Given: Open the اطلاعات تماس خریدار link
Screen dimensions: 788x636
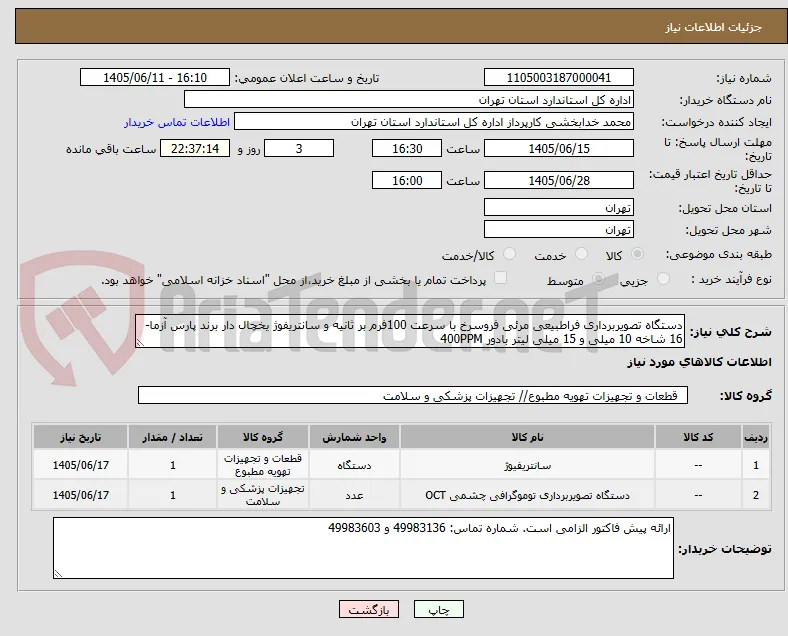Looking at the screenshot, I should click(177, 122).
